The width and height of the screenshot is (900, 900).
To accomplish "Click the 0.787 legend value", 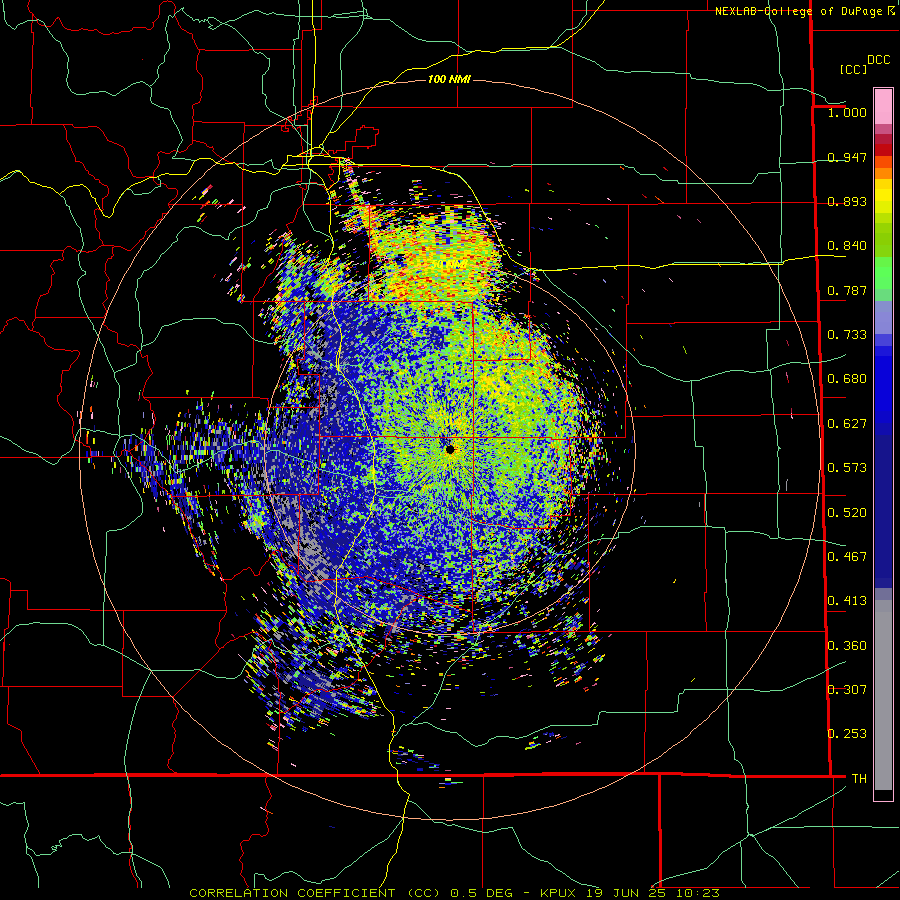I will pos(847,290).
